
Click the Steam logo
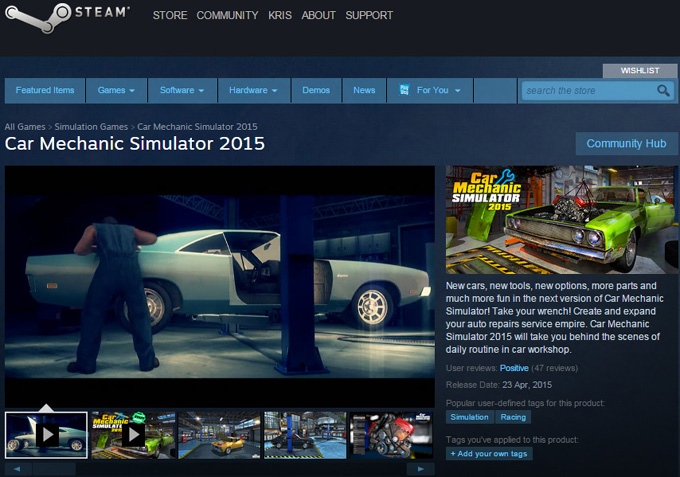[x=67, y=17]
